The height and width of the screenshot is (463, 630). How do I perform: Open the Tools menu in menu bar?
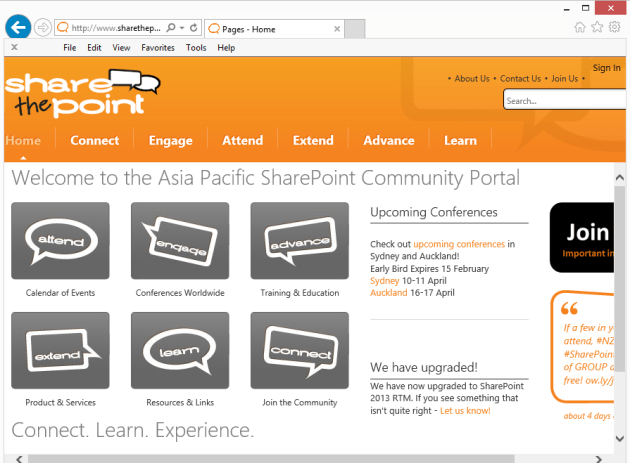pyautogui.click(x=196, y=47)
